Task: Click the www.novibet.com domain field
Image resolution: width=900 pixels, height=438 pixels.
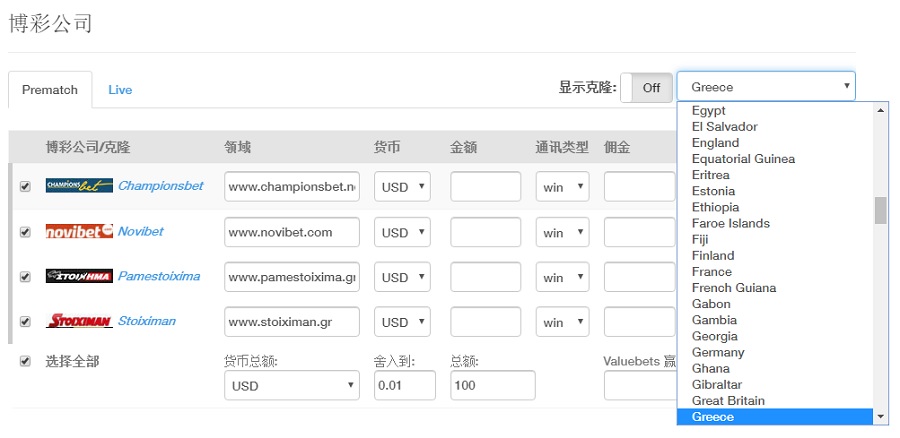Action: [292, 232]
